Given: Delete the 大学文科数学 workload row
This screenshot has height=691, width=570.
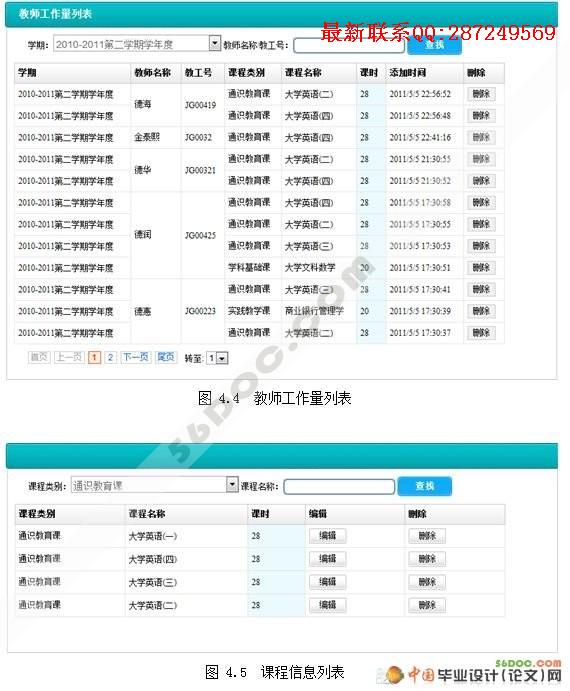Looking at the screenshot, I should point(481,267).
